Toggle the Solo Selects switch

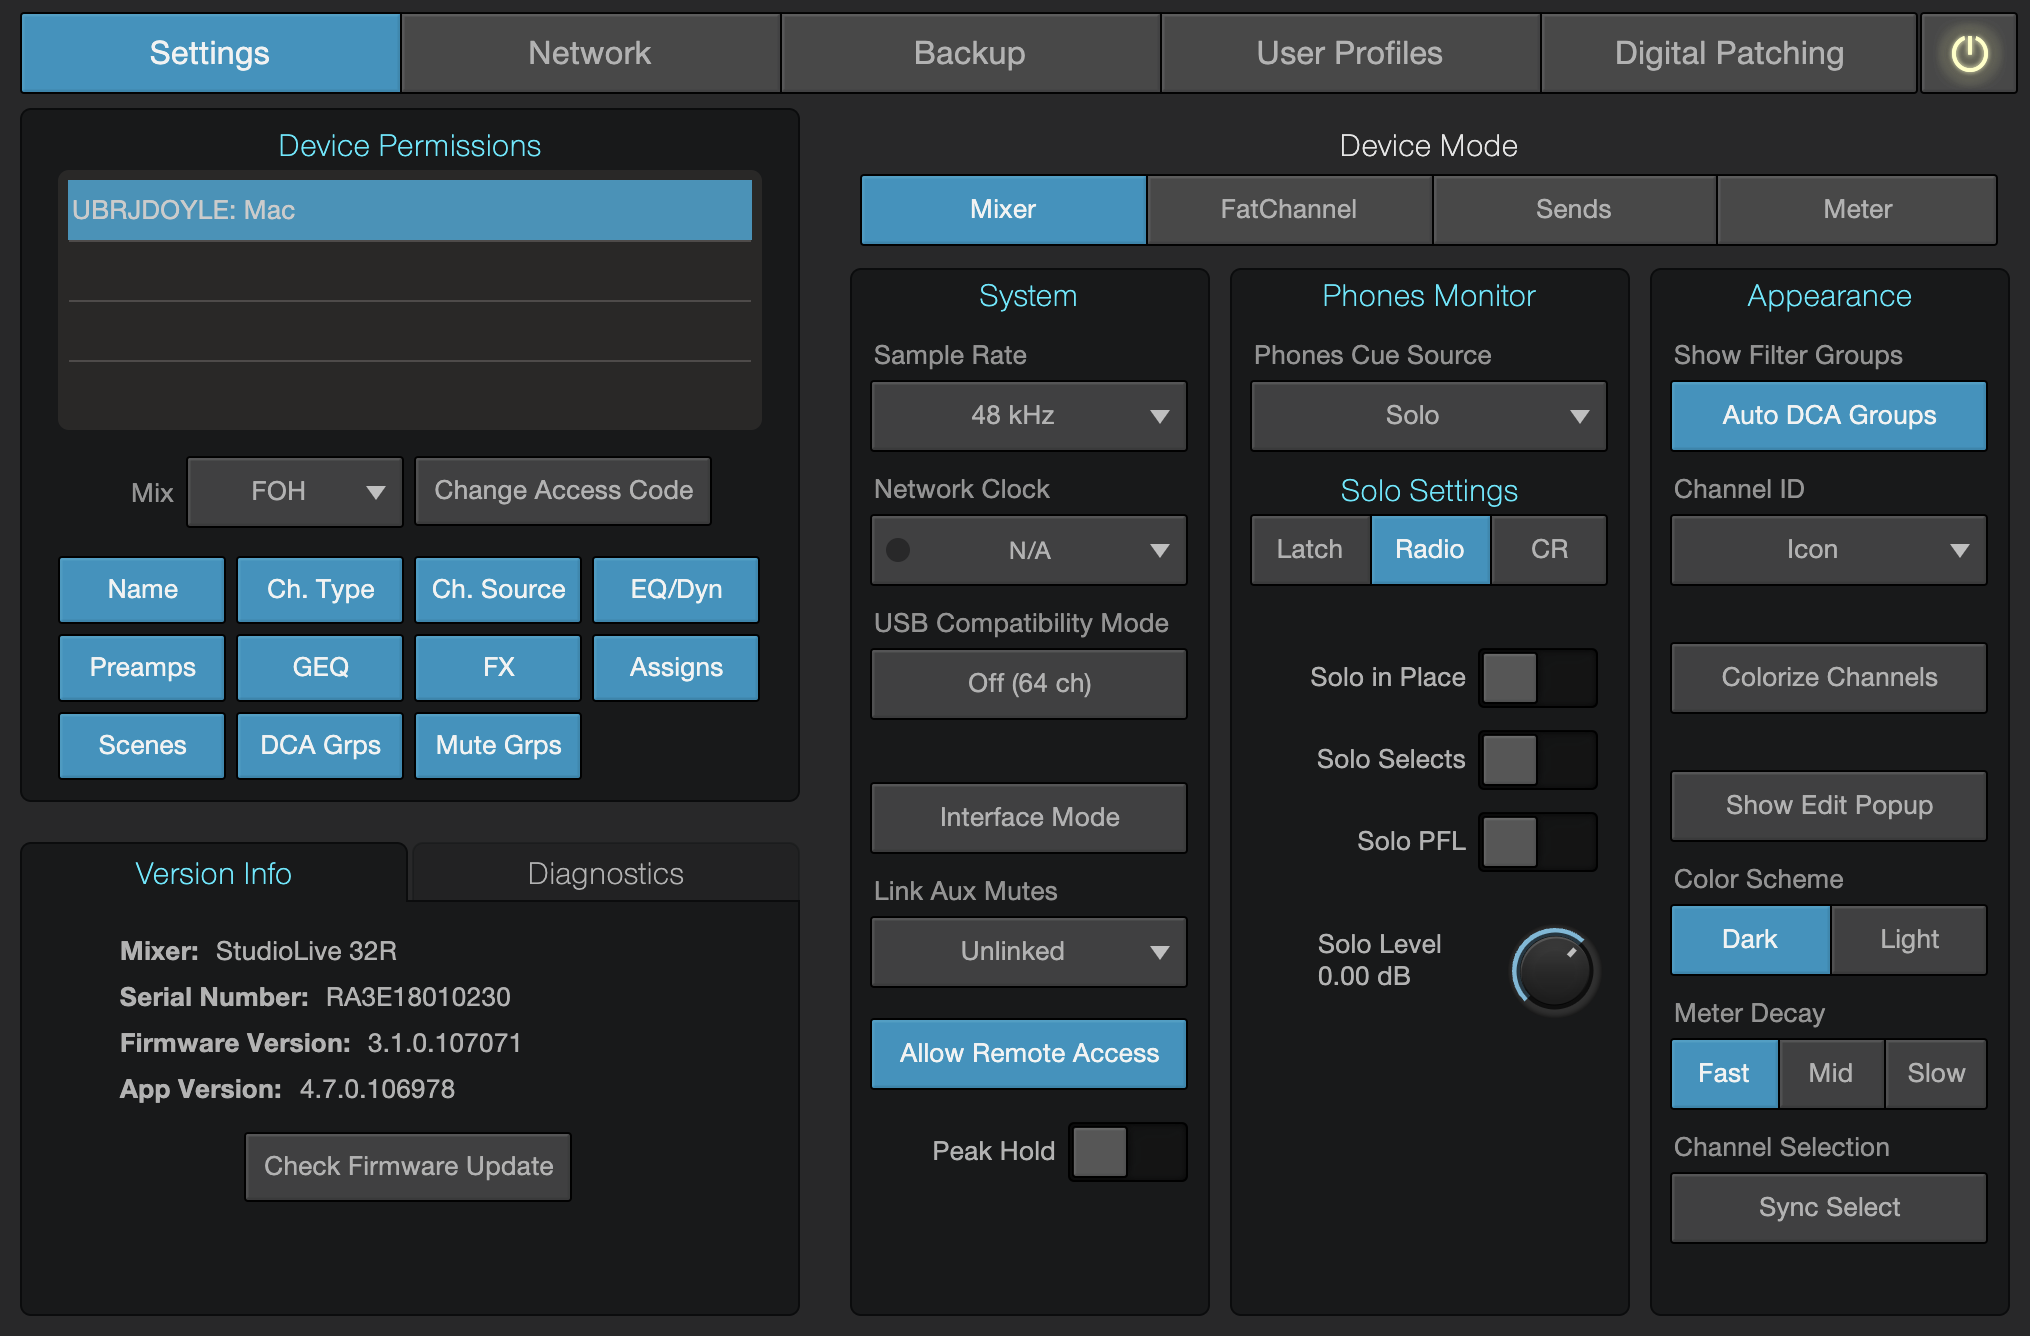(1538, 759)
